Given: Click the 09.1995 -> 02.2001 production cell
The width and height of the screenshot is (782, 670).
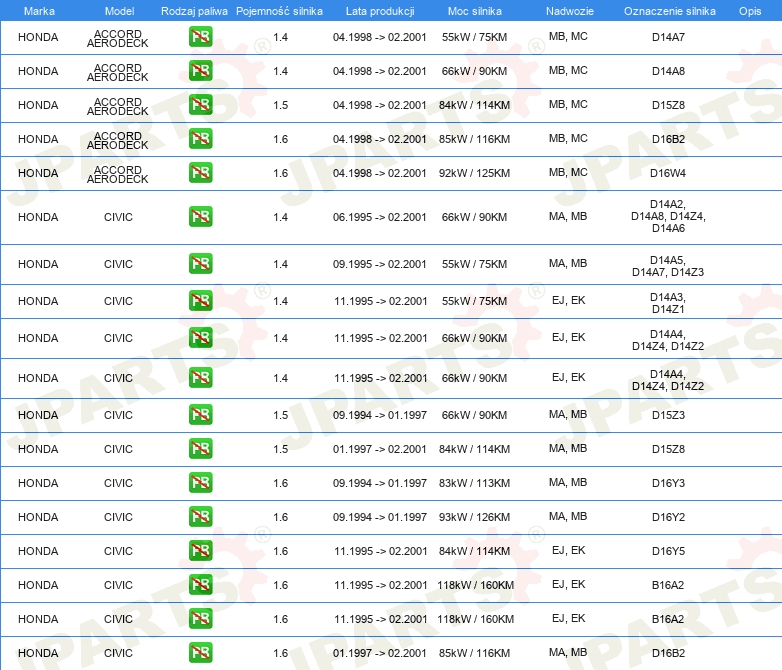Looking at the screenshot, I should pos(380,264).
